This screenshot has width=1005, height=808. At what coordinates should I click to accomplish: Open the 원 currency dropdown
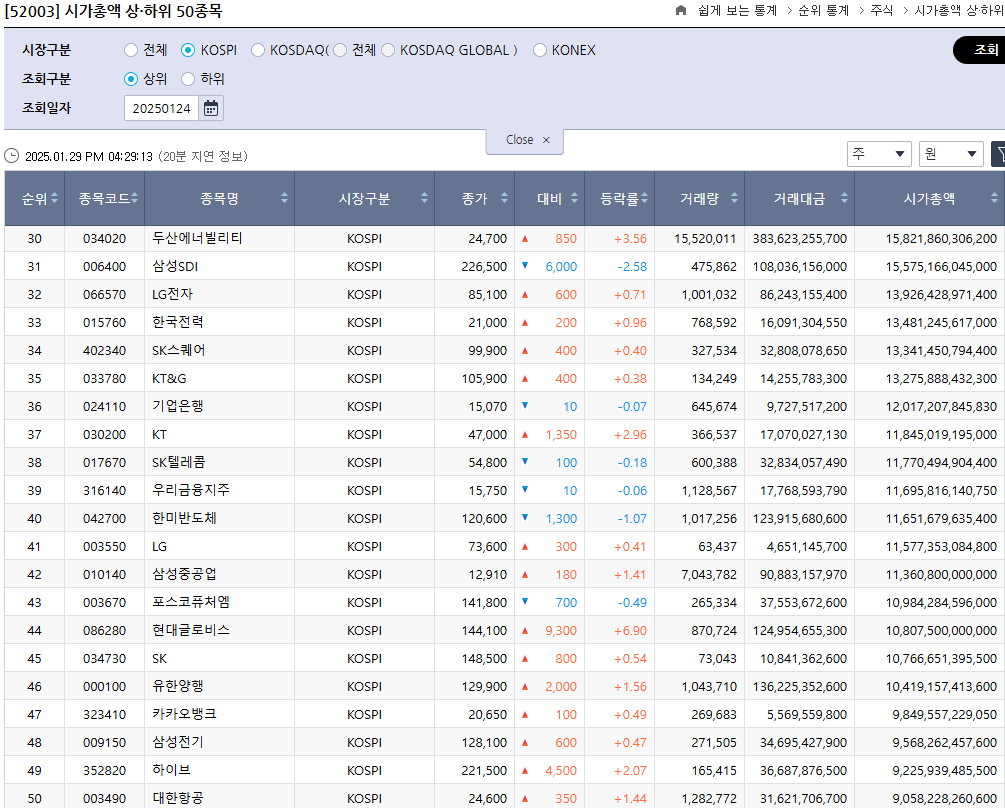tap(951, 154)
